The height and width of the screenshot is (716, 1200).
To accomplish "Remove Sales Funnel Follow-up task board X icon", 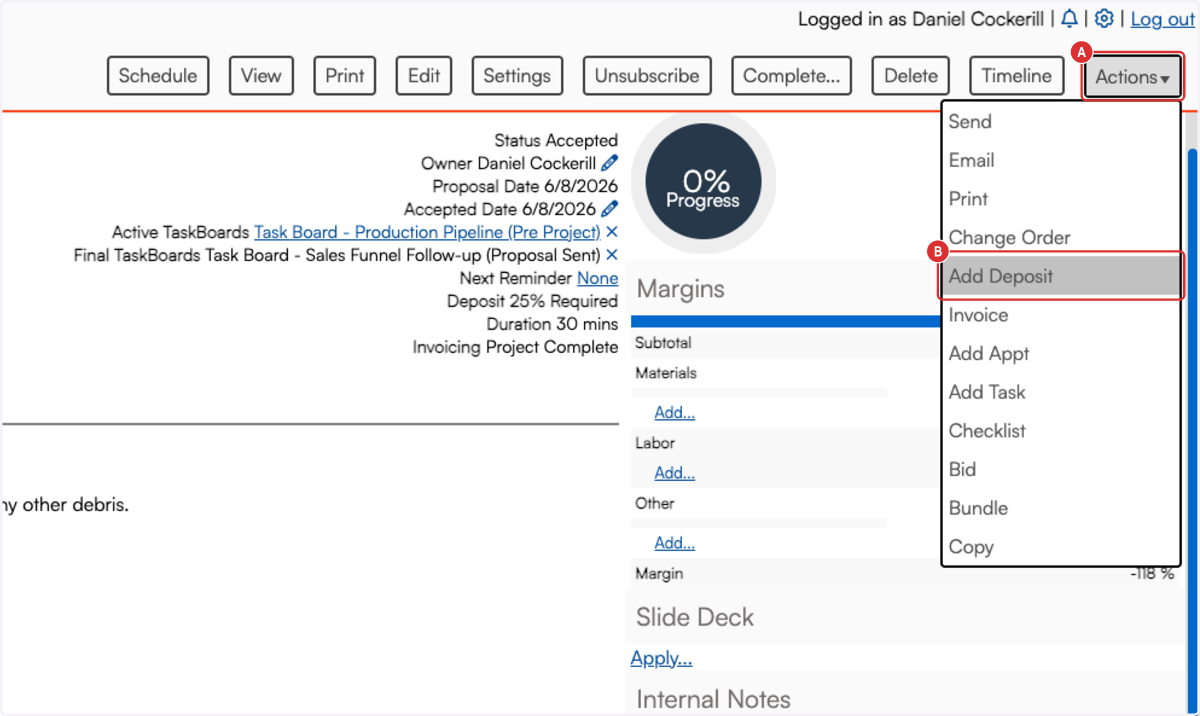I will click(612, 255).
